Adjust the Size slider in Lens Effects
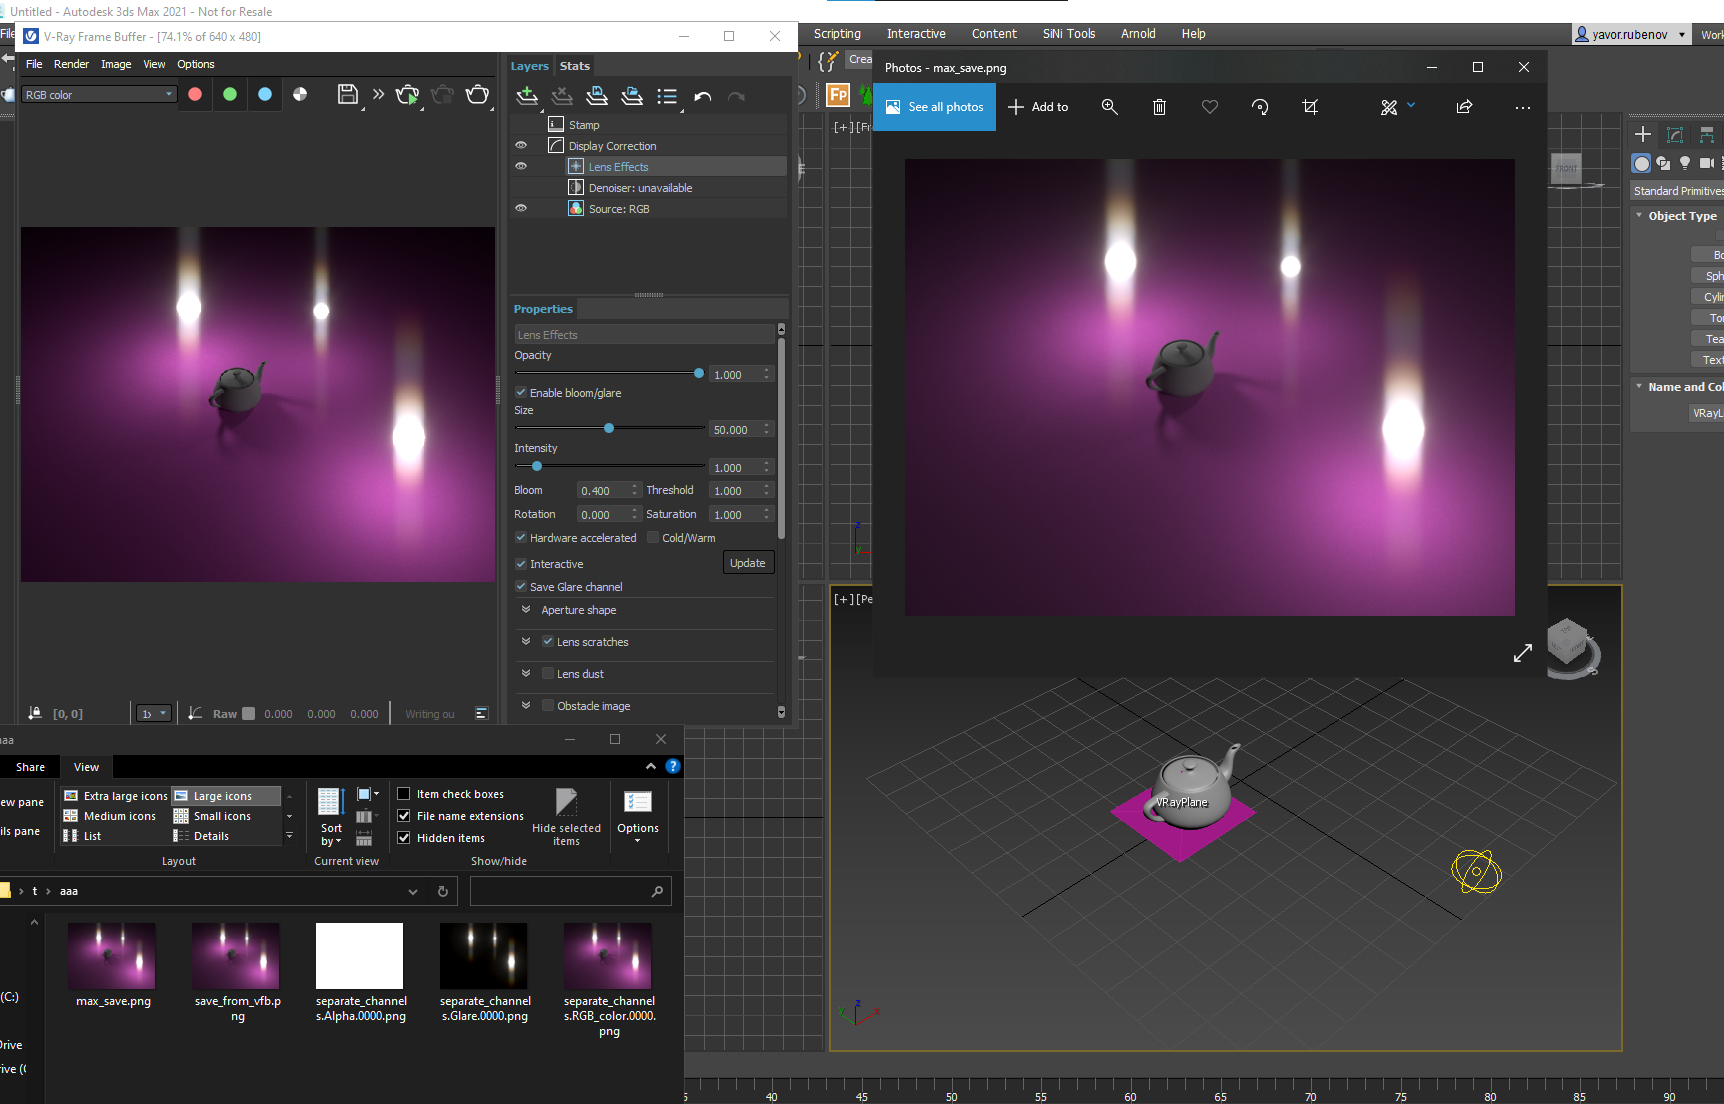This screenshot has height=1104, width=1724. tap(609, 428)
